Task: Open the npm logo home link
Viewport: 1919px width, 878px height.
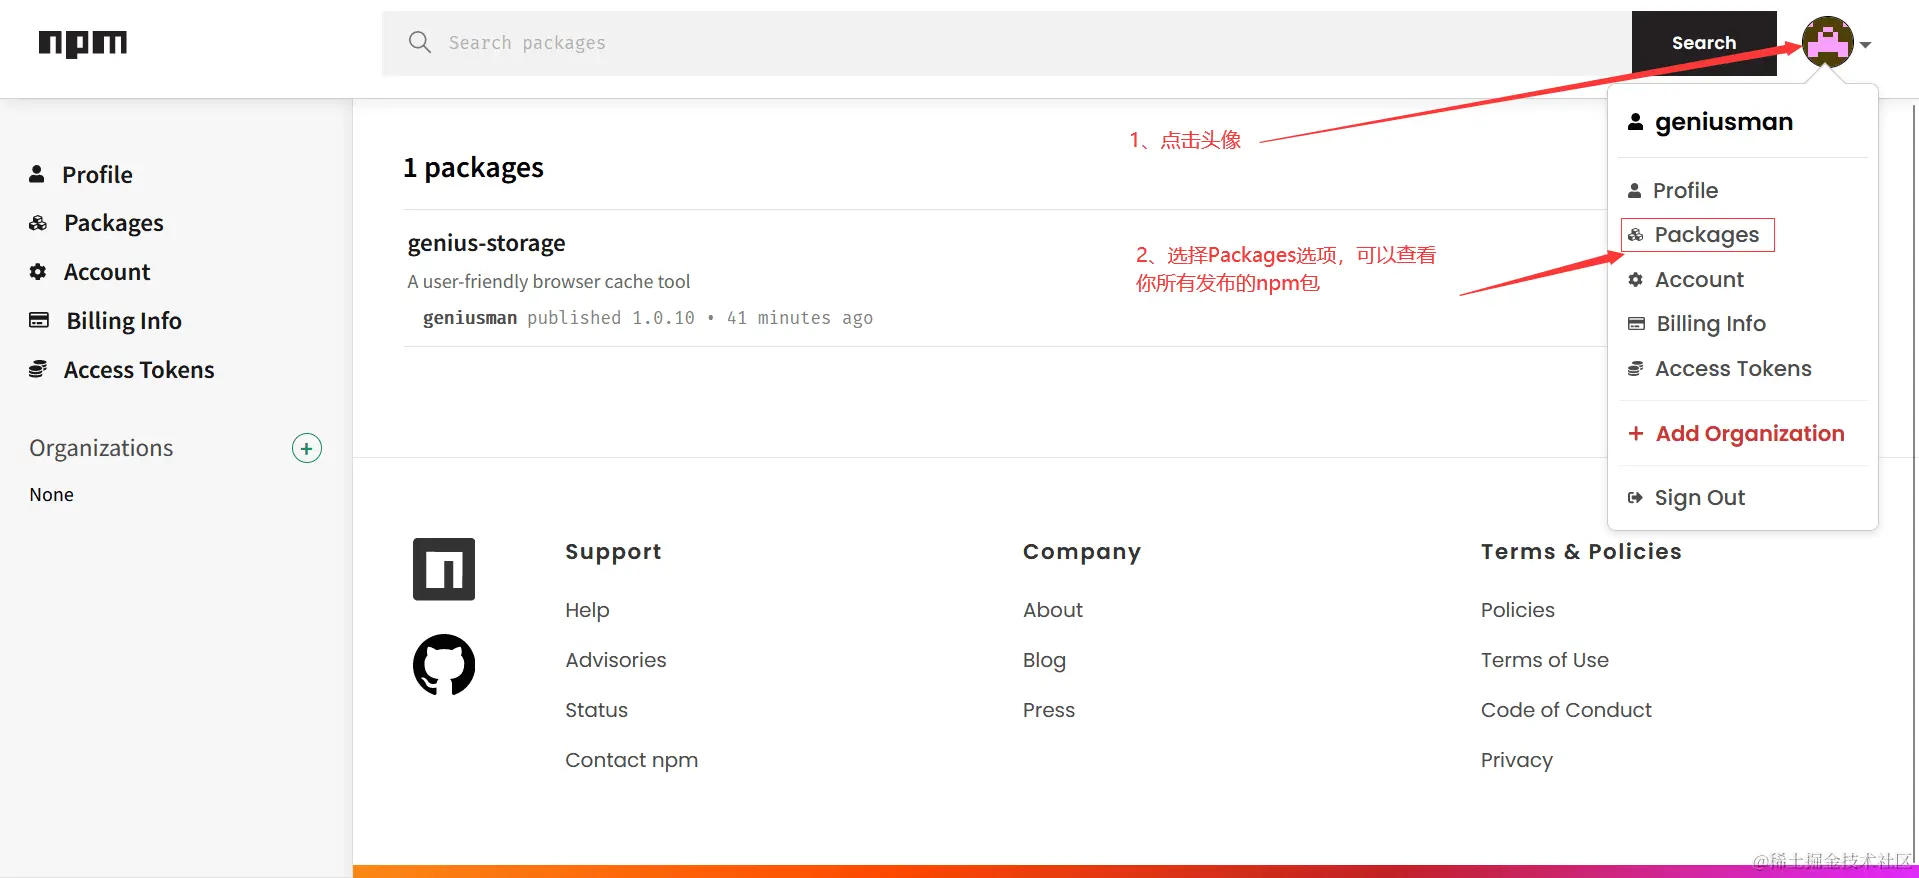Action: click(x=83, y=43)
